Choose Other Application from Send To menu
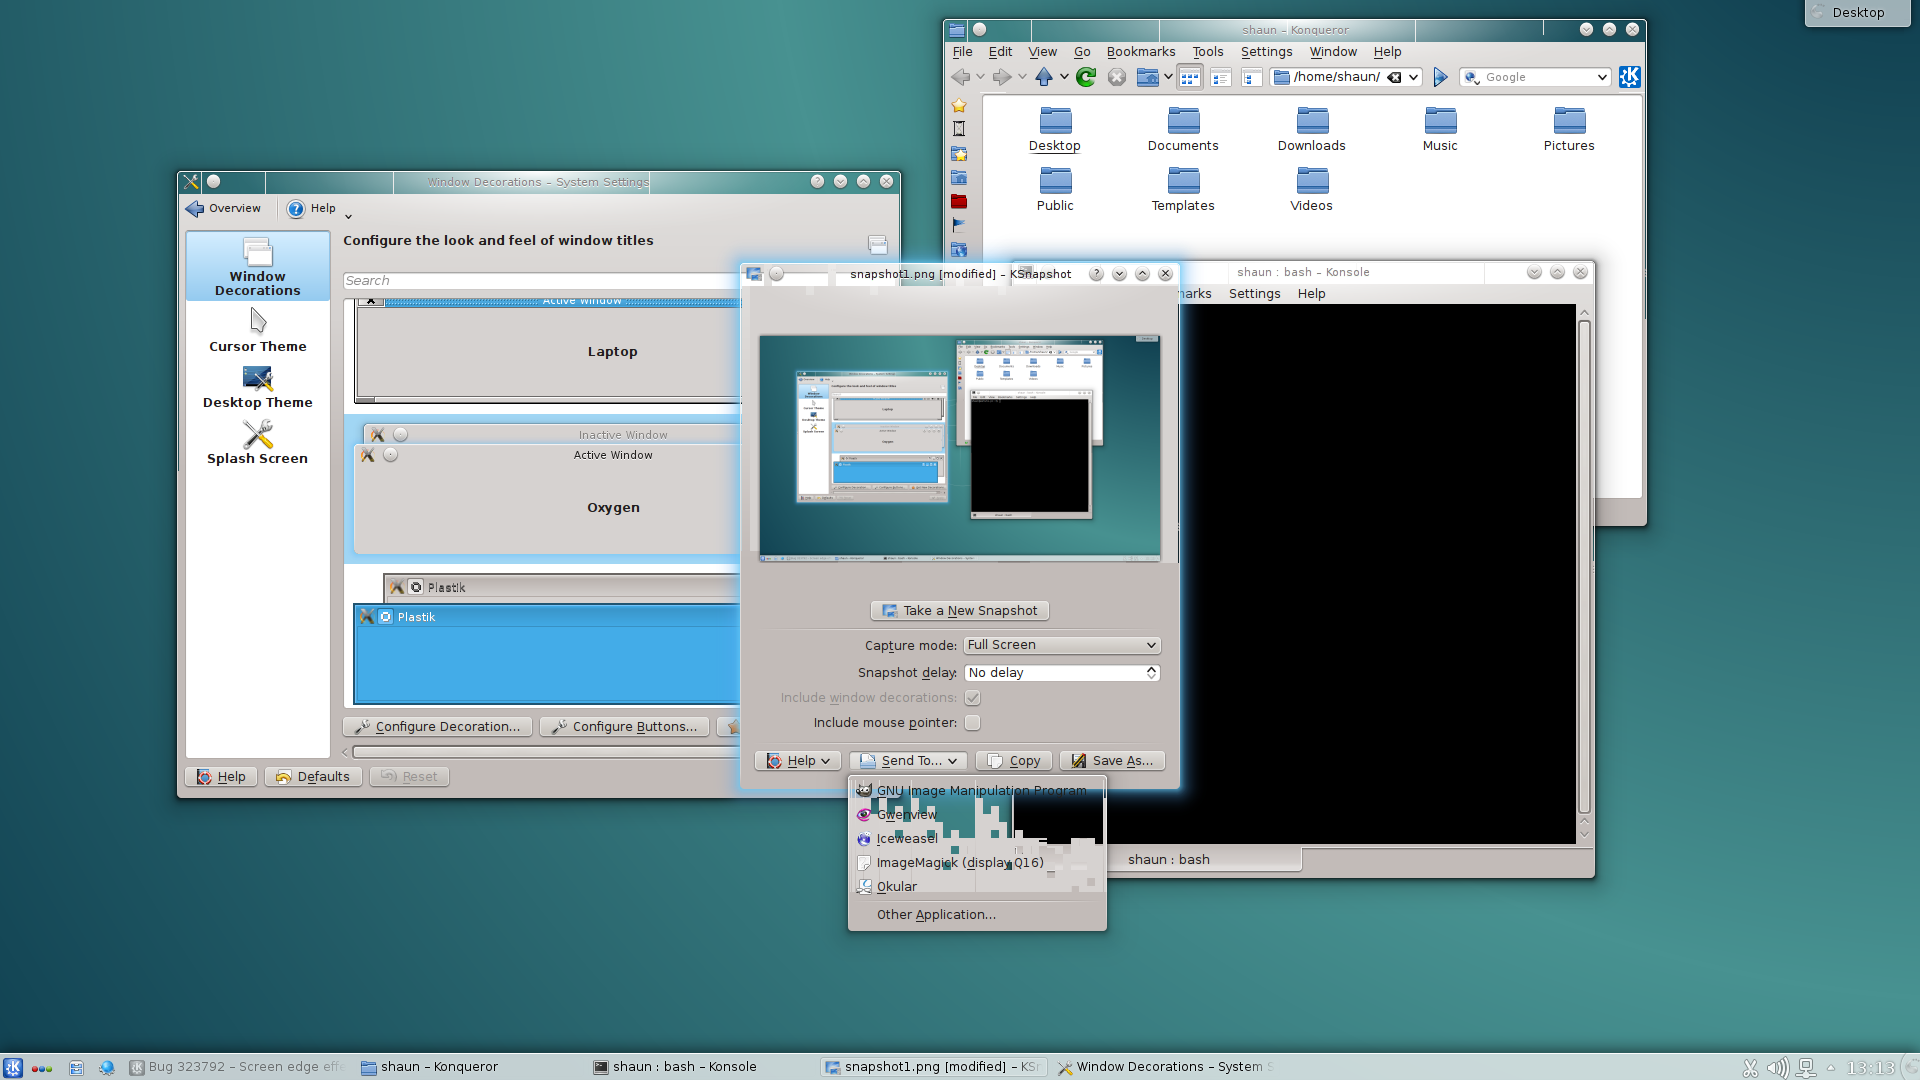The height and width of the screenshot is (1080, 1920). (x=976, y=915)
